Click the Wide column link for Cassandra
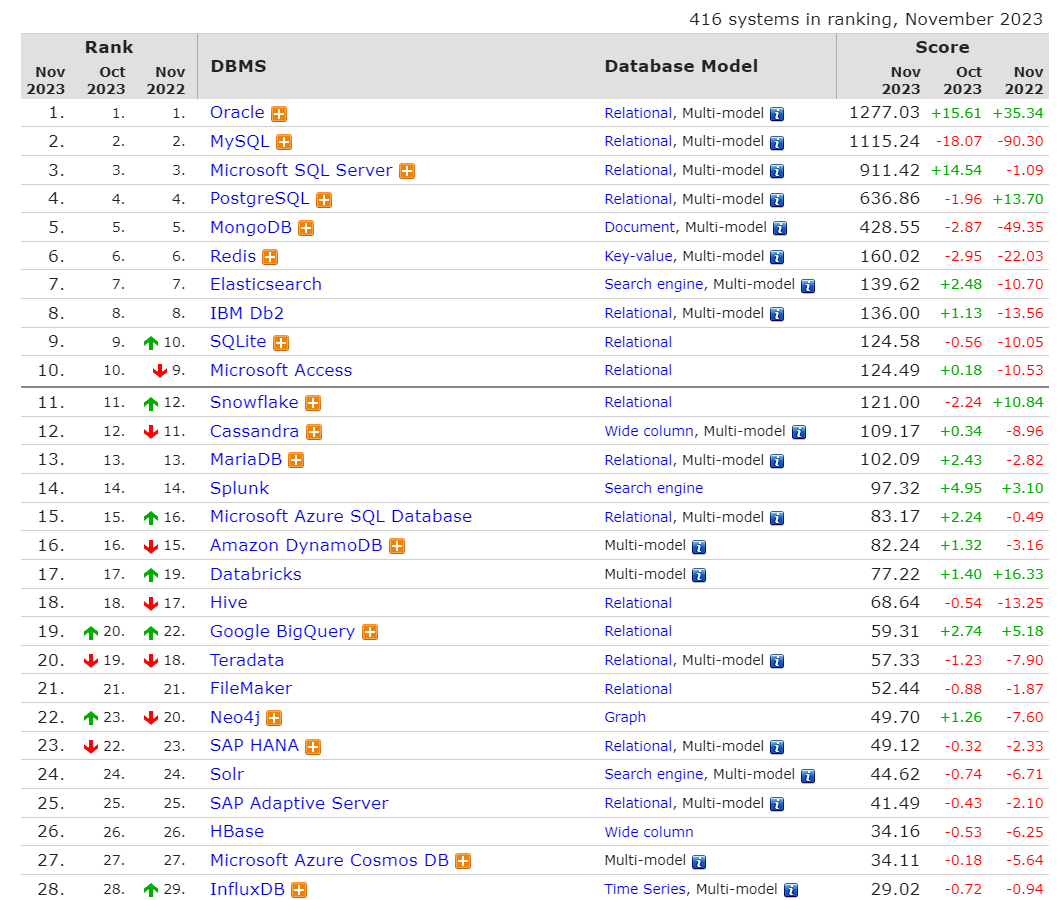The width and height of the screenshot is (1058, 900). coord(649,431)
